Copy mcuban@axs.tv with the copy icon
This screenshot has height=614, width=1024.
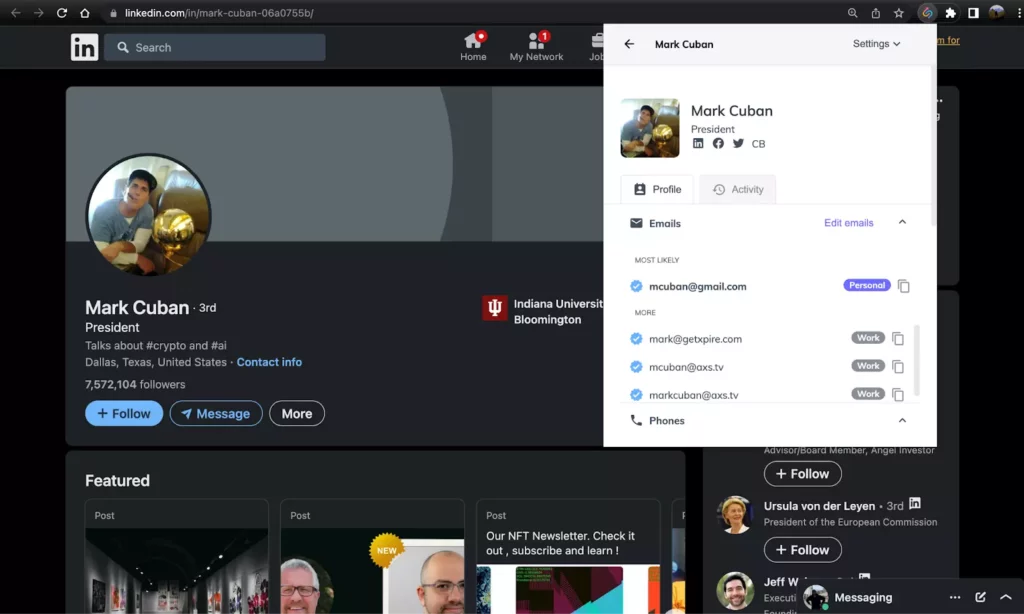(x=898, y=366)
